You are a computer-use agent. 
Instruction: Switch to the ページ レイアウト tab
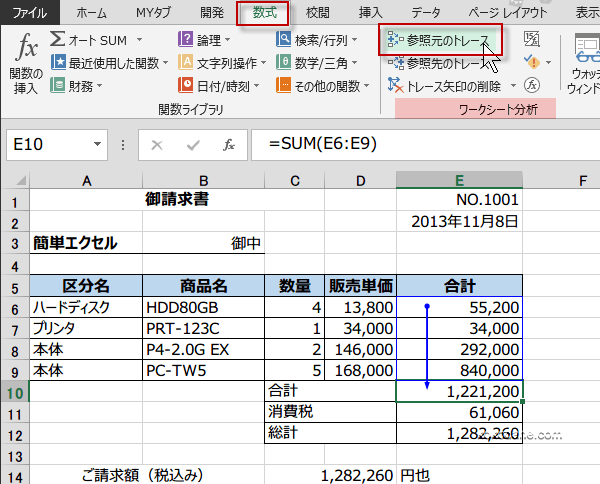point(508,13)
